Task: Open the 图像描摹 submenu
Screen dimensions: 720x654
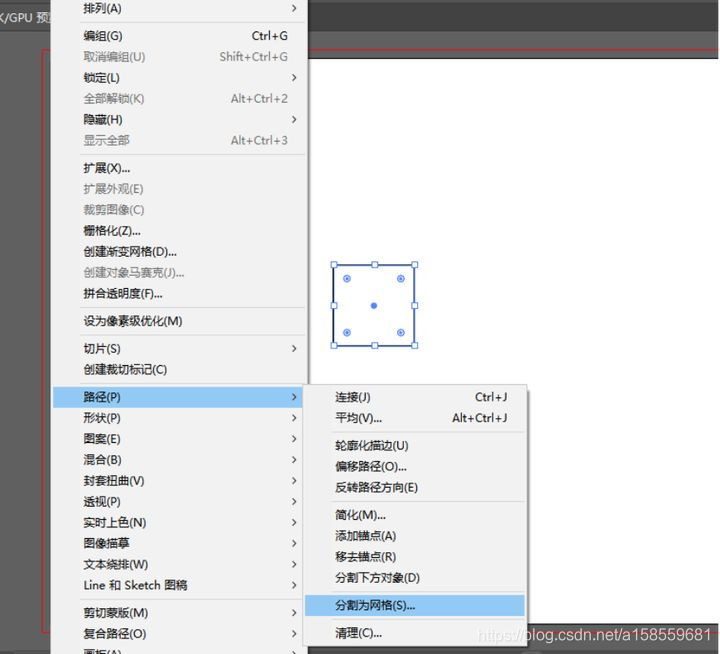Action: pyautogui.click(x=178, y=543)
